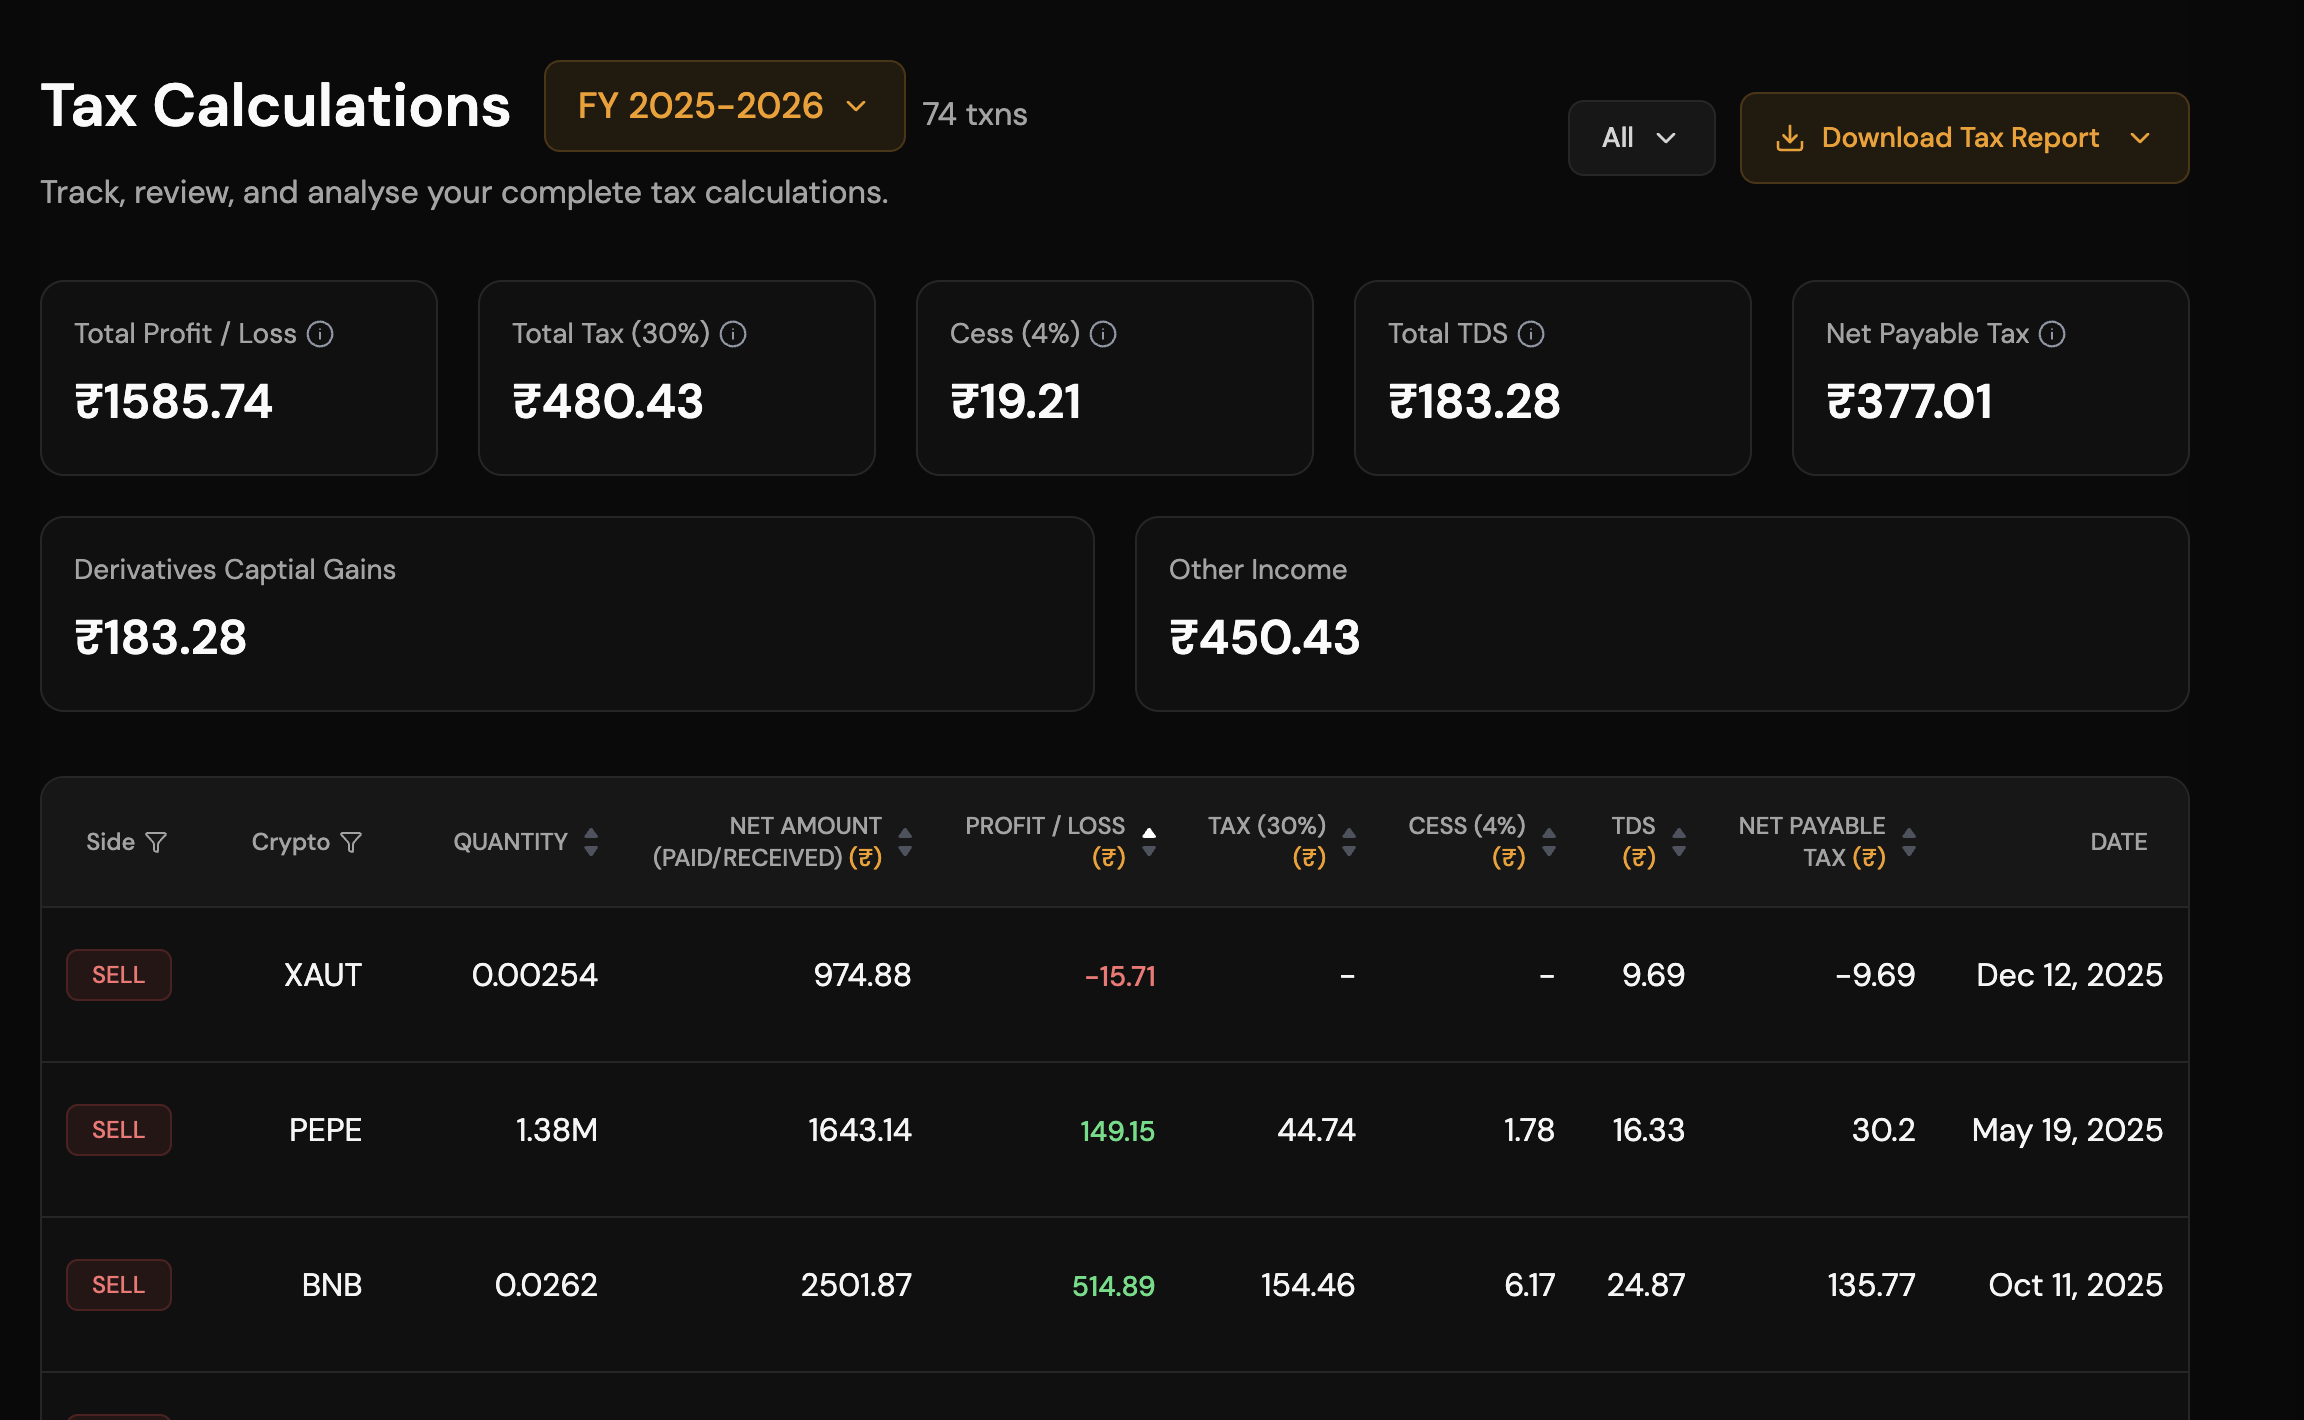The height and width of the screenshot is (1420, 2304).
Task: Sort by Net Payable Tax column arrows
Action: pyautogui.click(x=1909, y=842)
